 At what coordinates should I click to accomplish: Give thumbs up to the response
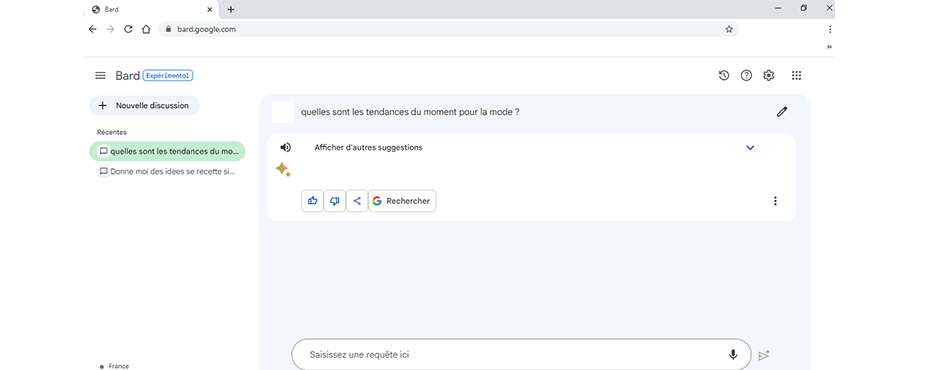click(x=313, y=201)
